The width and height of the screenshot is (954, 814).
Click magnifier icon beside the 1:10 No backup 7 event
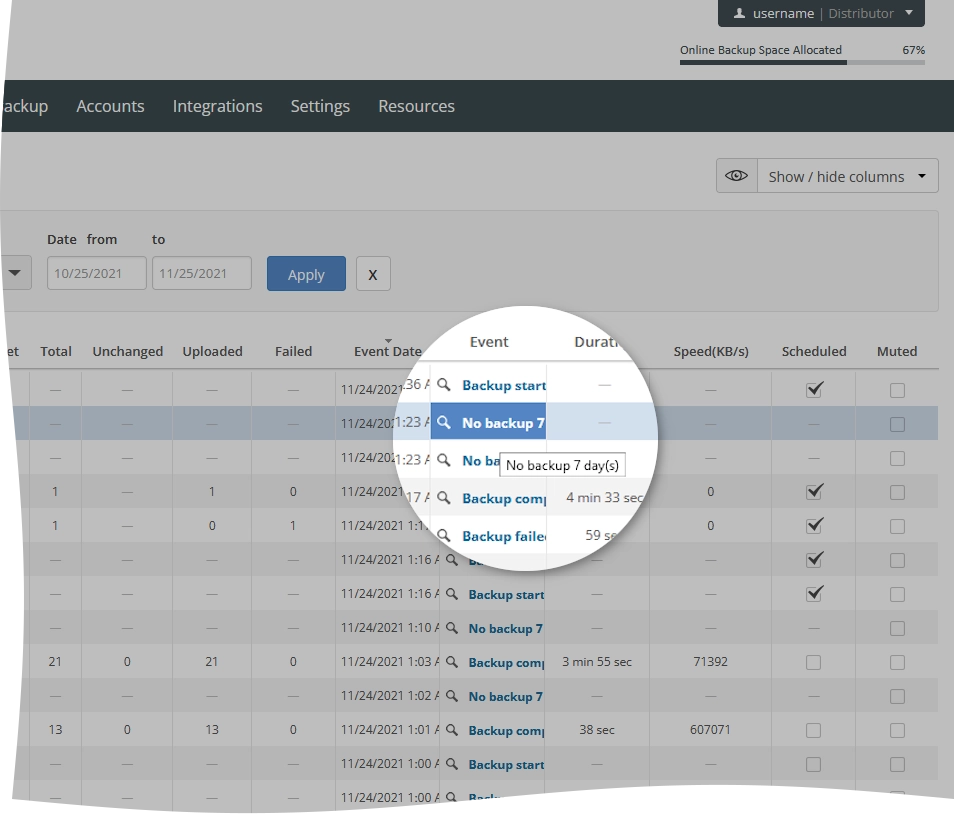[451, 628]
